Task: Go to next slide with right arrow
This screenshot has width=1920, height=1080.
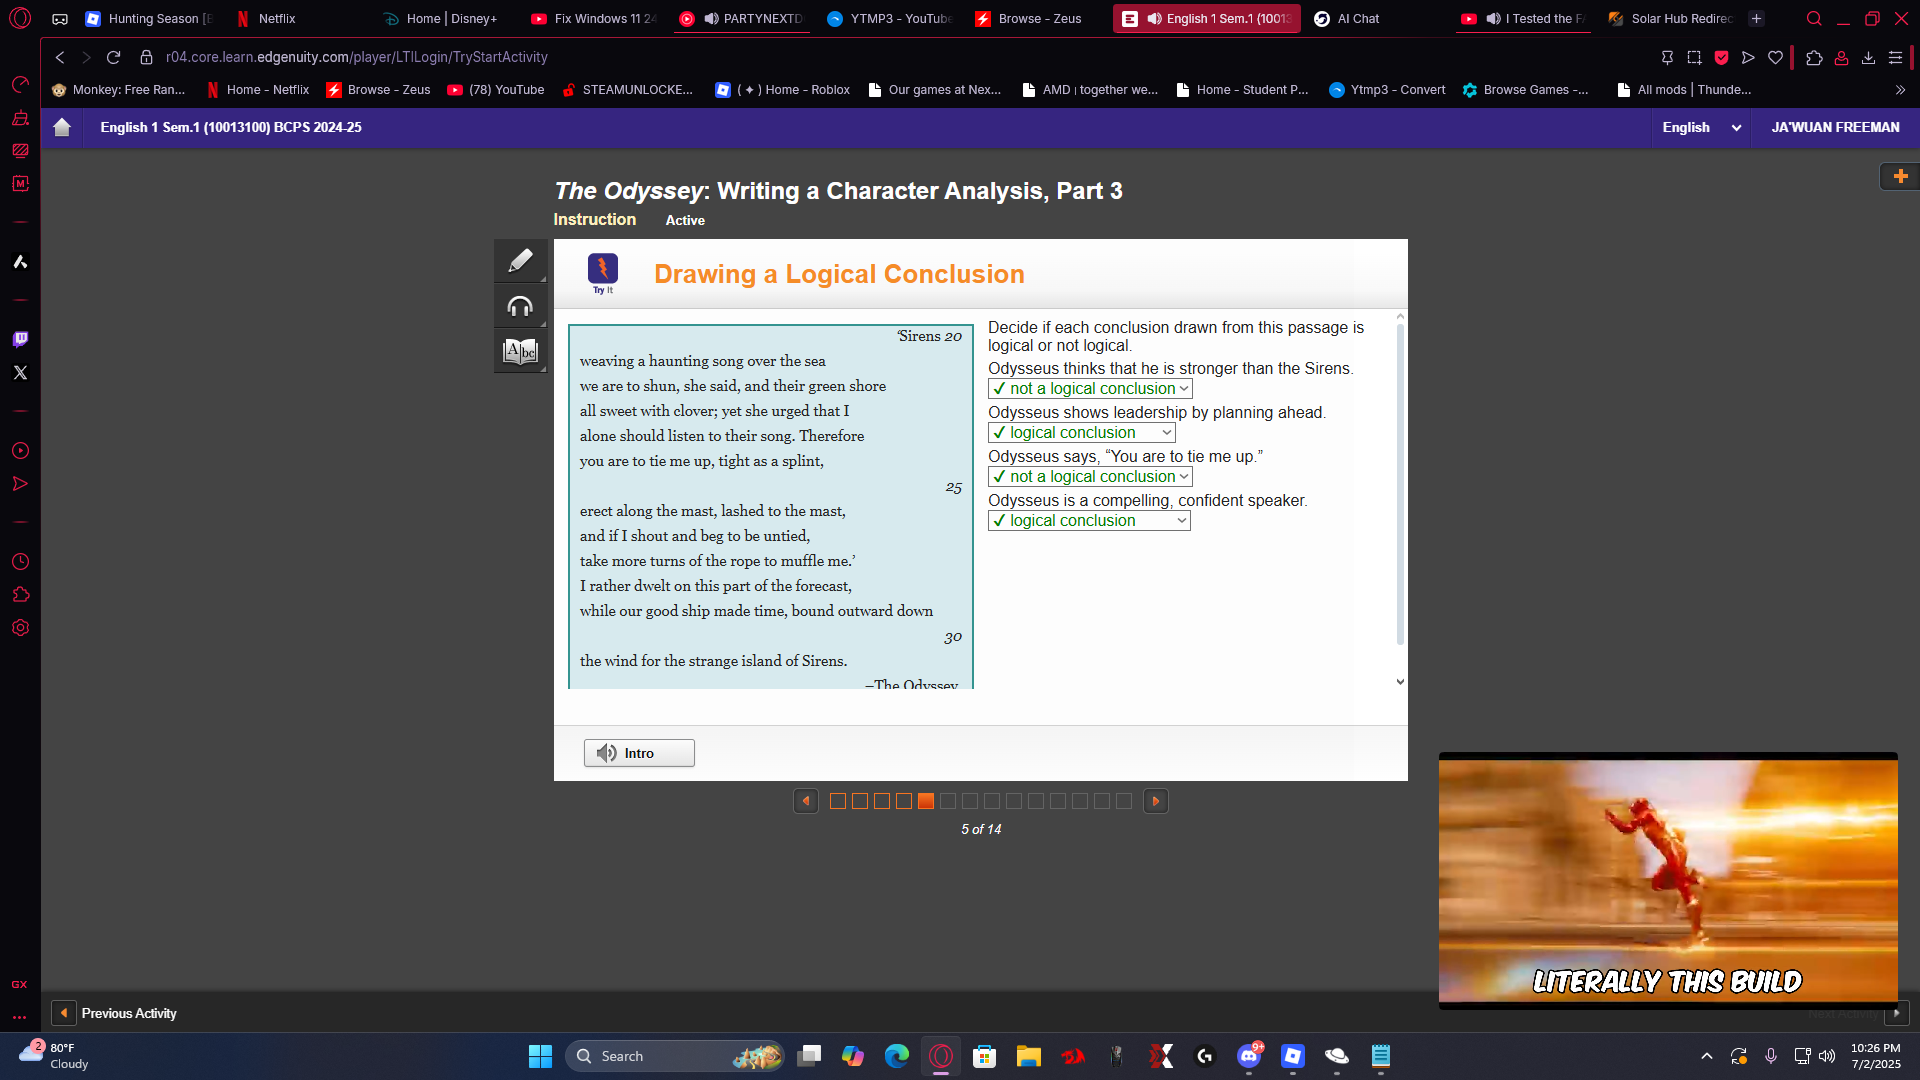Action: click(x=1156, y=801)
